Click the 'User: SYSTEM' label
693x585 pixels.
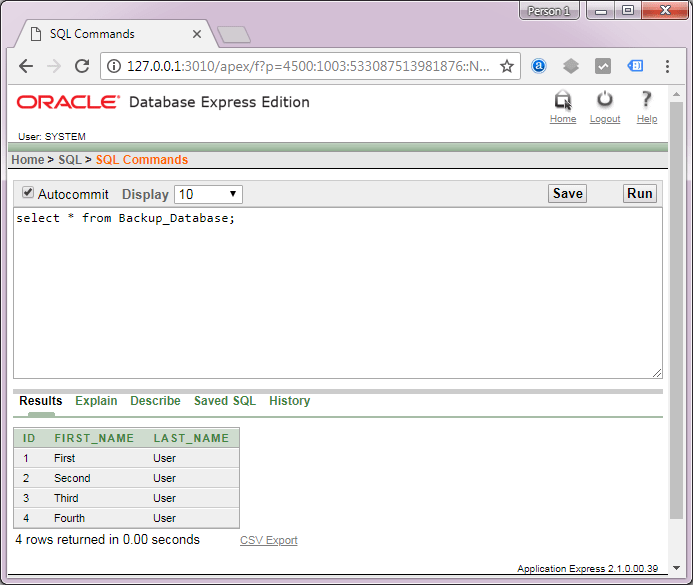(52, 137)
